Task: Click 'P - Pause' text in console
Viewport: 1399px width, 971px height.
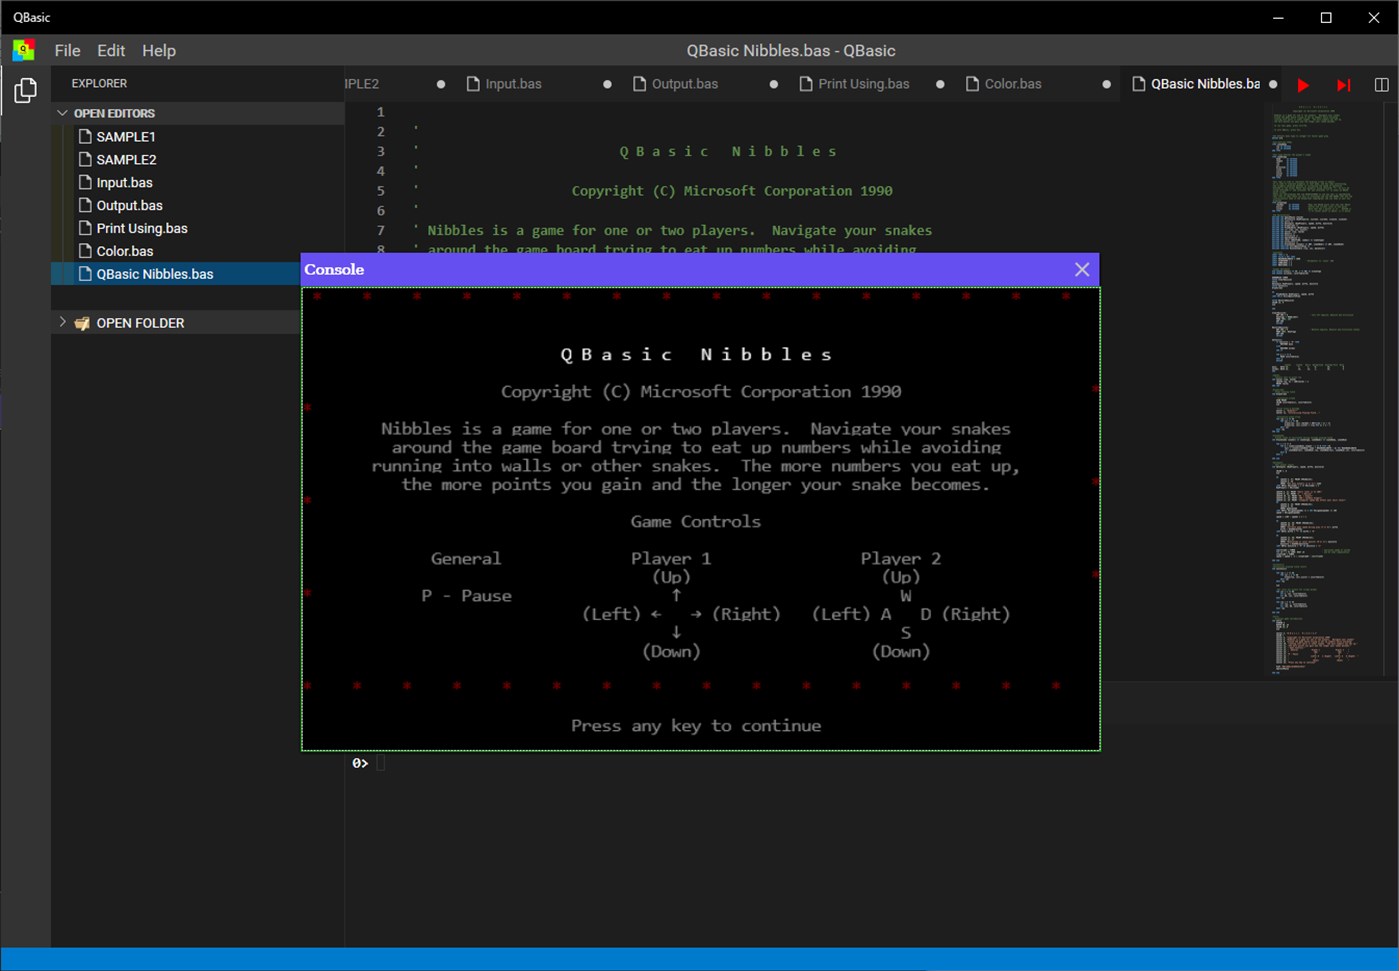Action: tap(466, 596)
